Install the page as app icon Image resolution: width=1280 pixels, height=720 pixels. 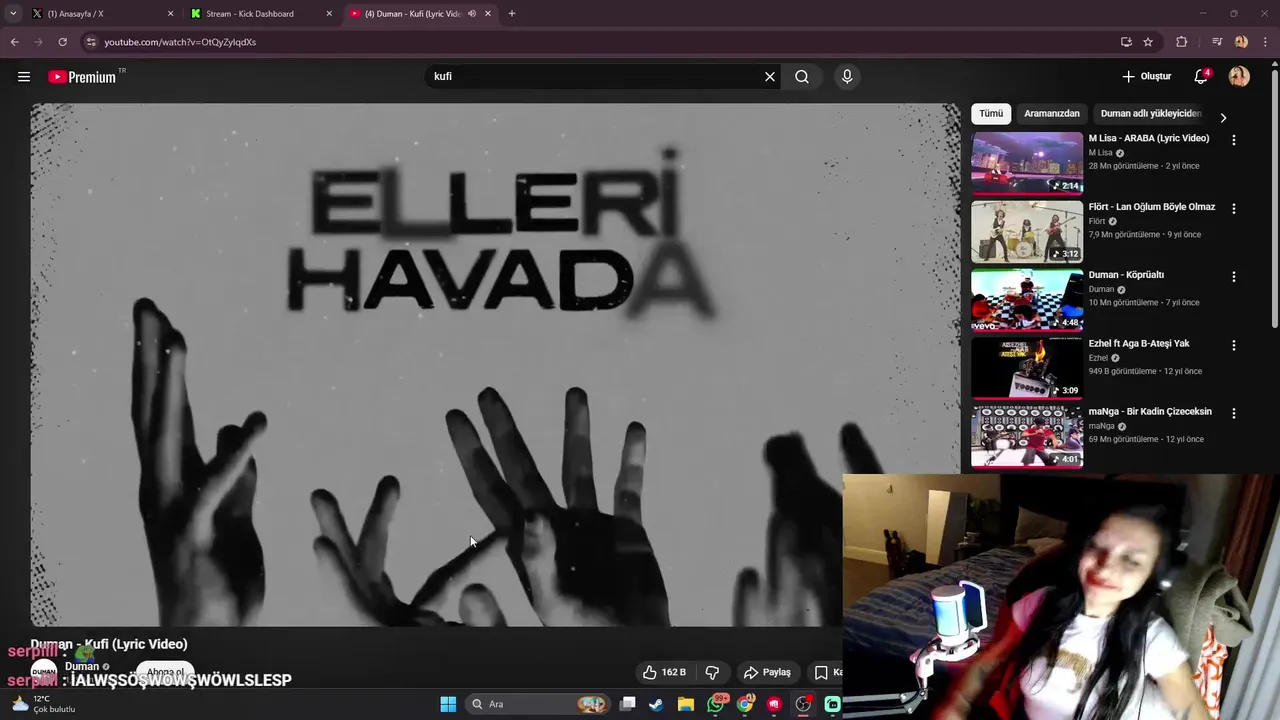pyautogui.click(x=1126, y=42)
